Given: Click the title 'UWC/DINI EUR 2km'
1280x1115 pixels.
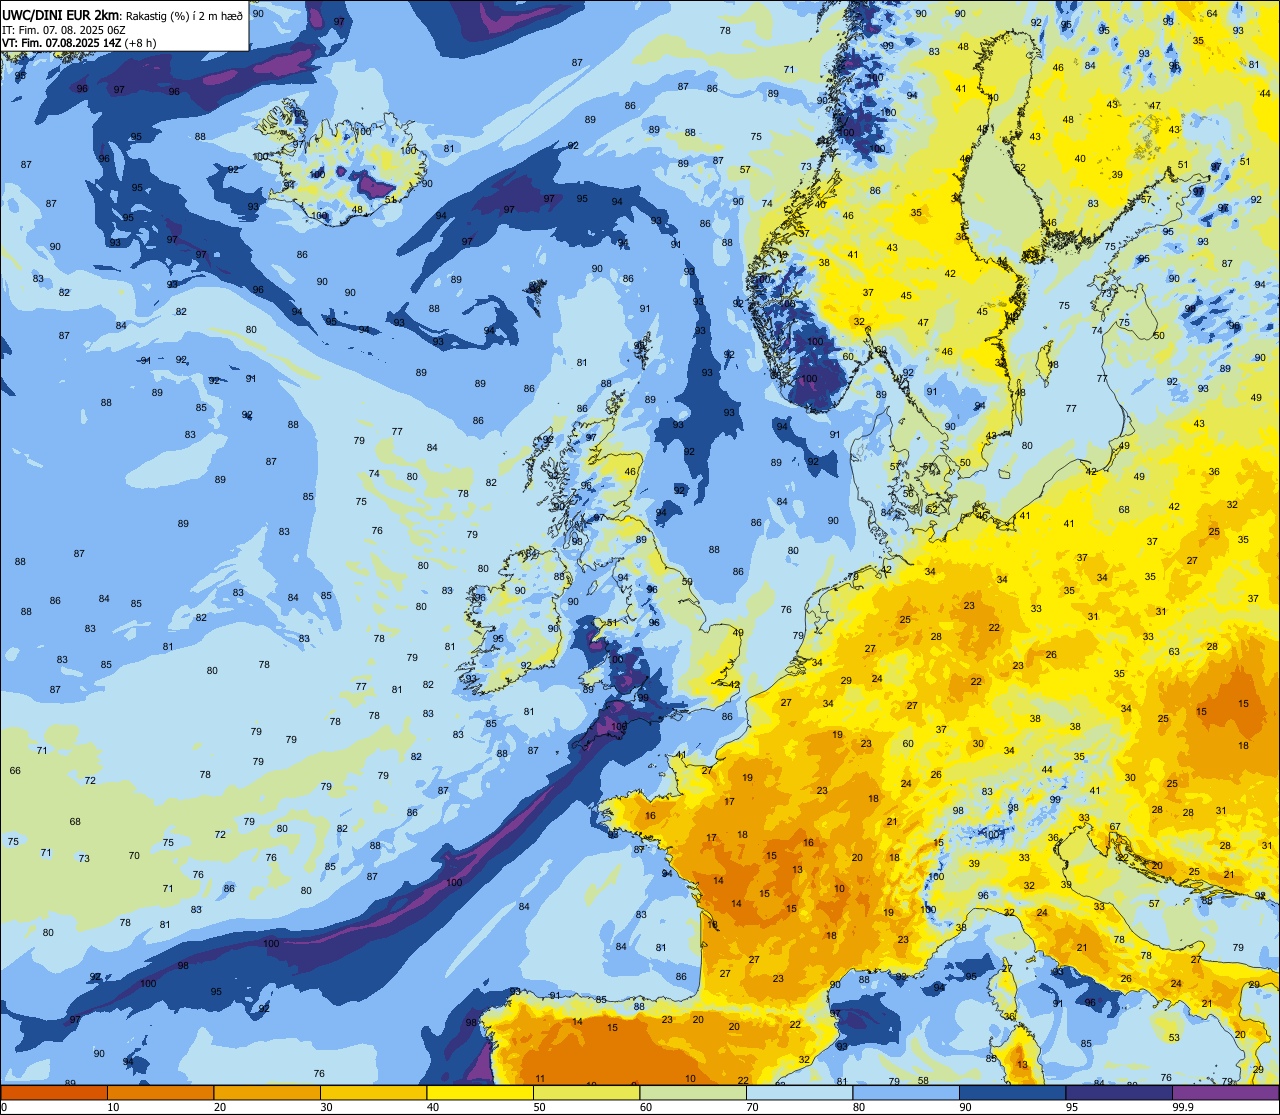Looking at the screenshot, I should pyautogui.click(x=59, y=14).
